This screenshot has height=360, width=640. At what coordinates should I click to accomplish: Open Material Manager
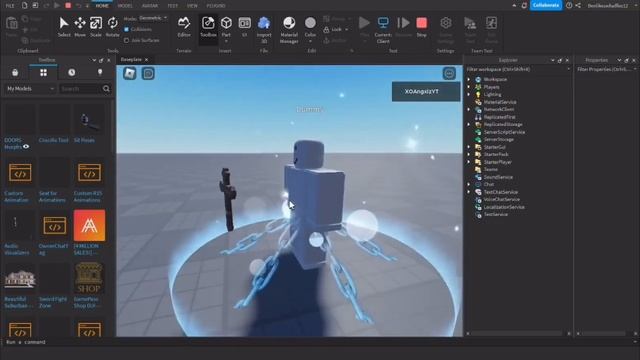point(289,29)
